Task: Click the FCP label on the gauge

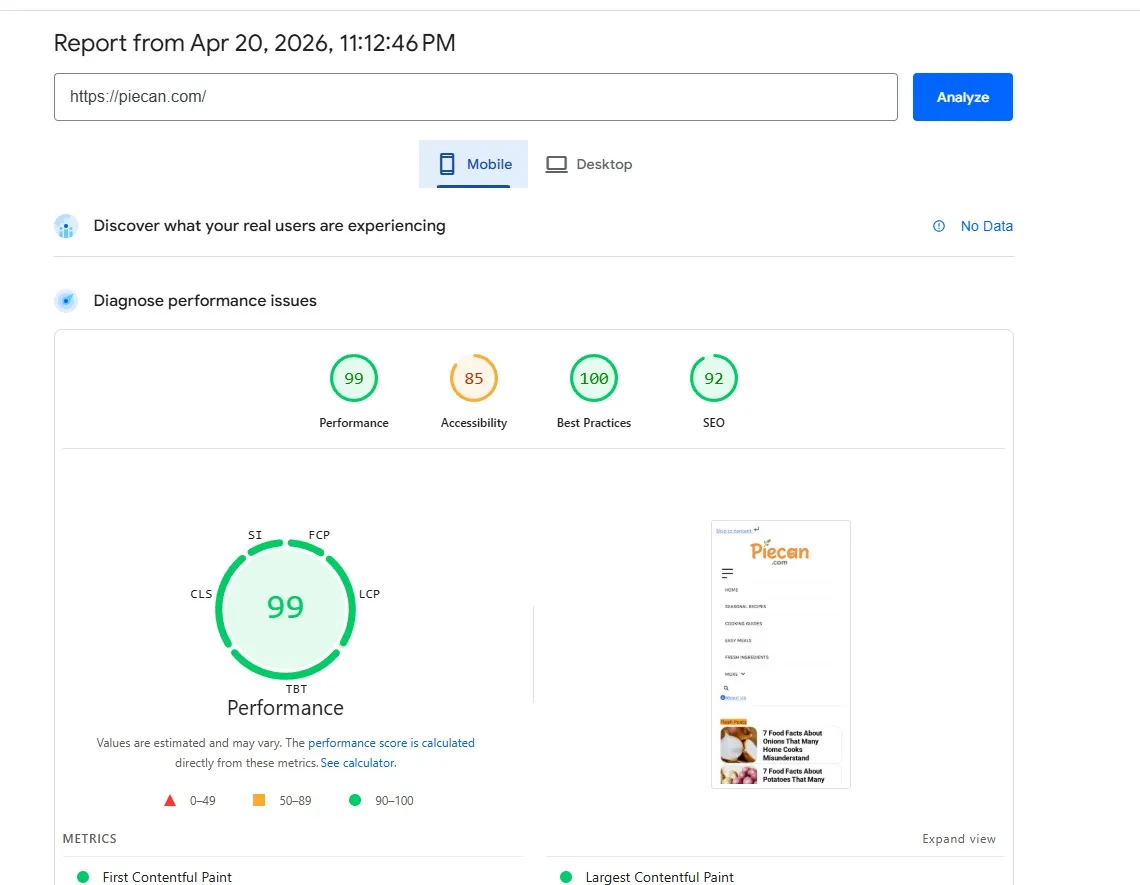Action: (x=319, y=534)
